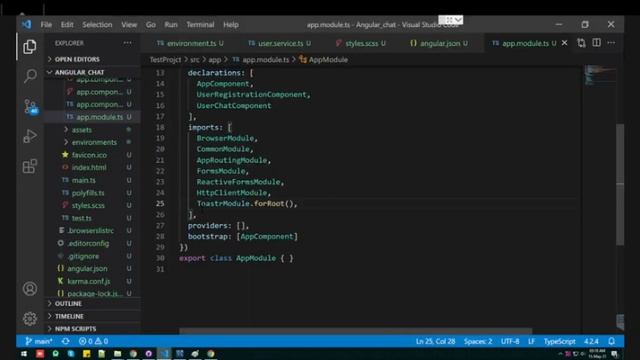Open Explorer views and more actions ellipsis
This screenshot has width=640, height=360.
(x=127, y=43)
